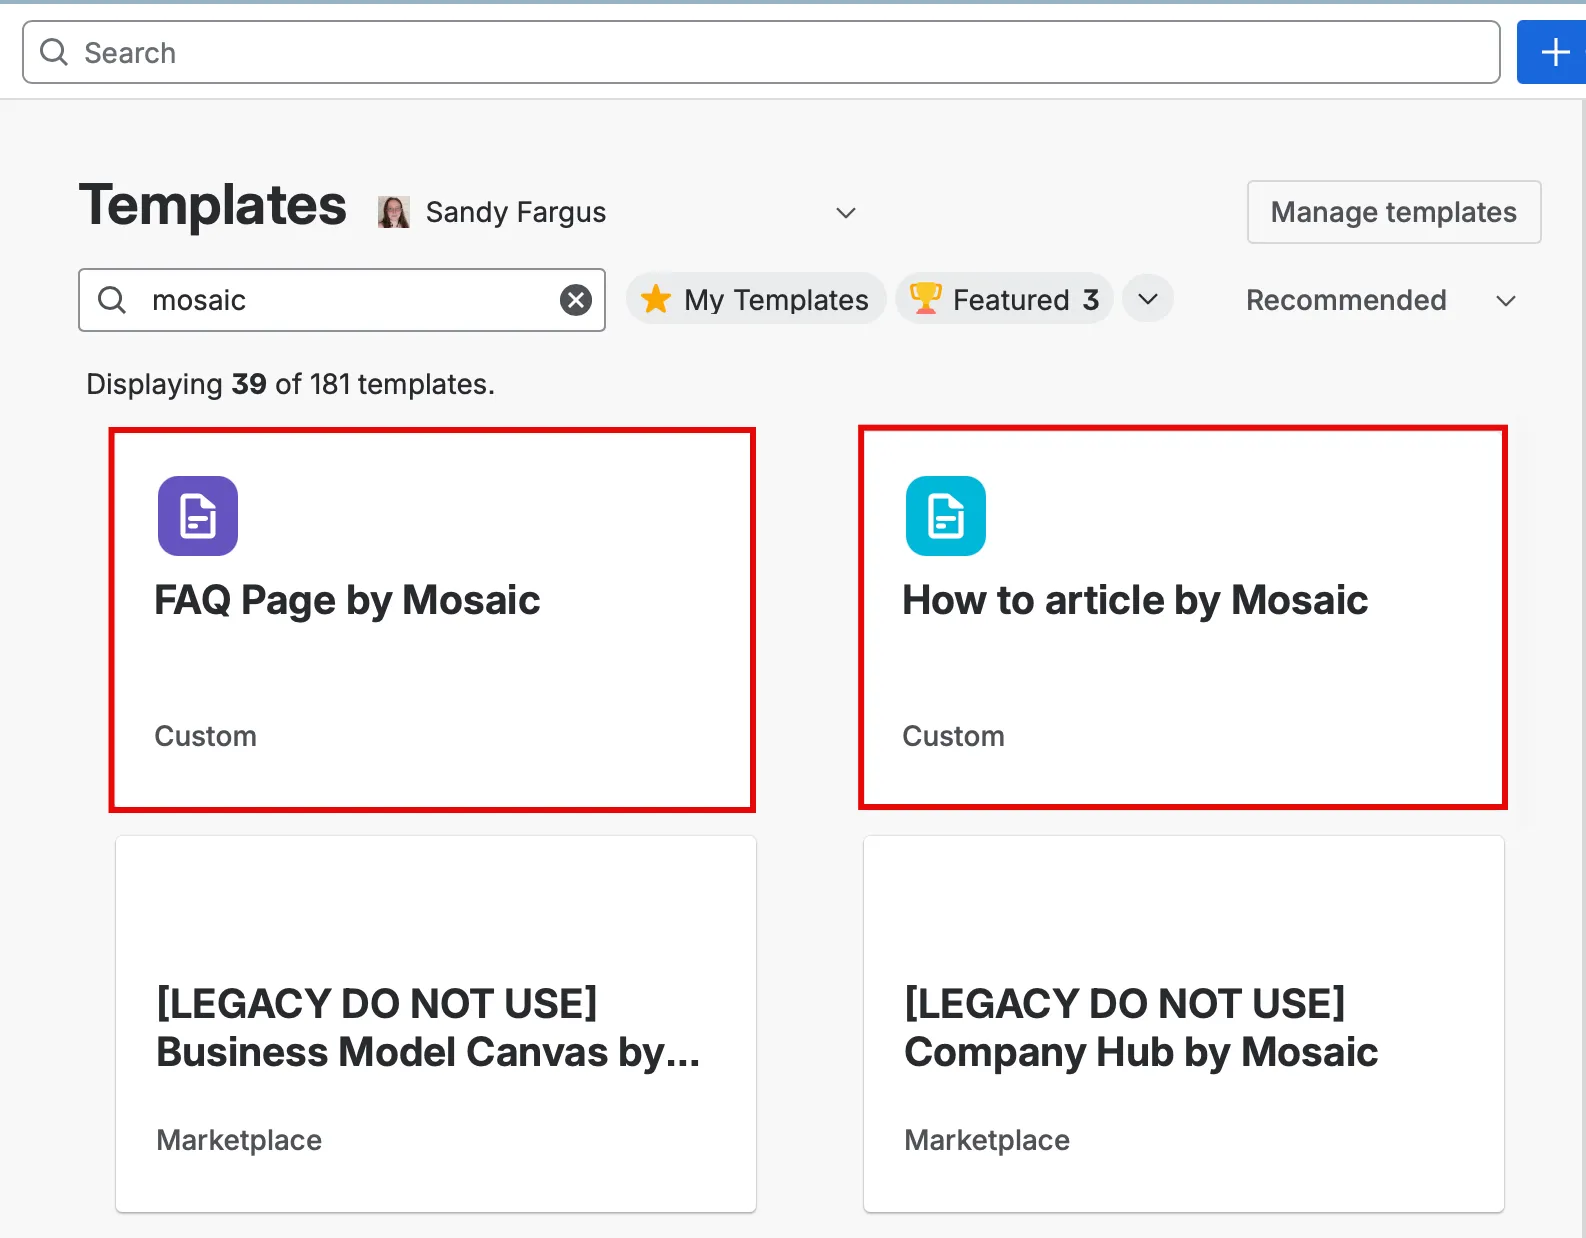The width and height of the screenshot is (1586, 1238).
Task: Toggle the My Templates filter
Action: coord(756,299)
